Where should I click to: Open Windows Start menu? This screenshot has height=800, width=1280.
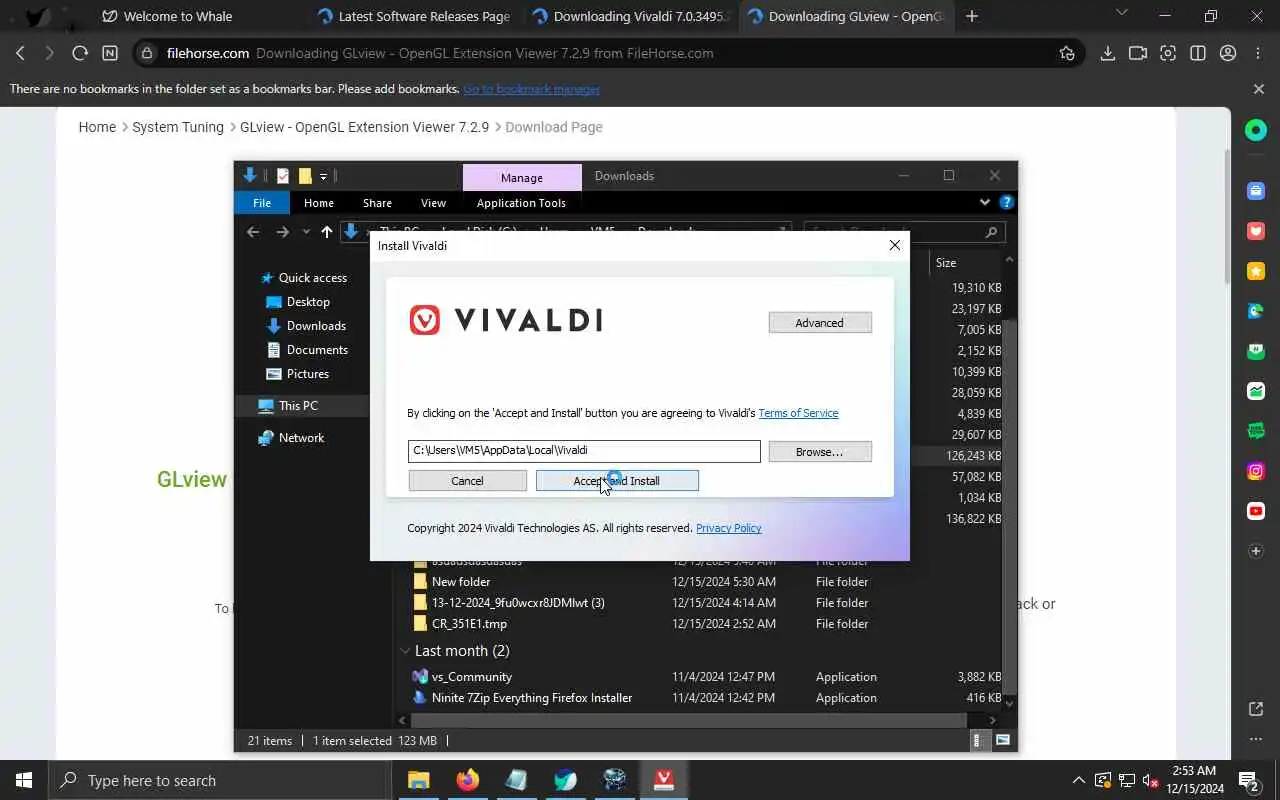click(x=24, y=780)
